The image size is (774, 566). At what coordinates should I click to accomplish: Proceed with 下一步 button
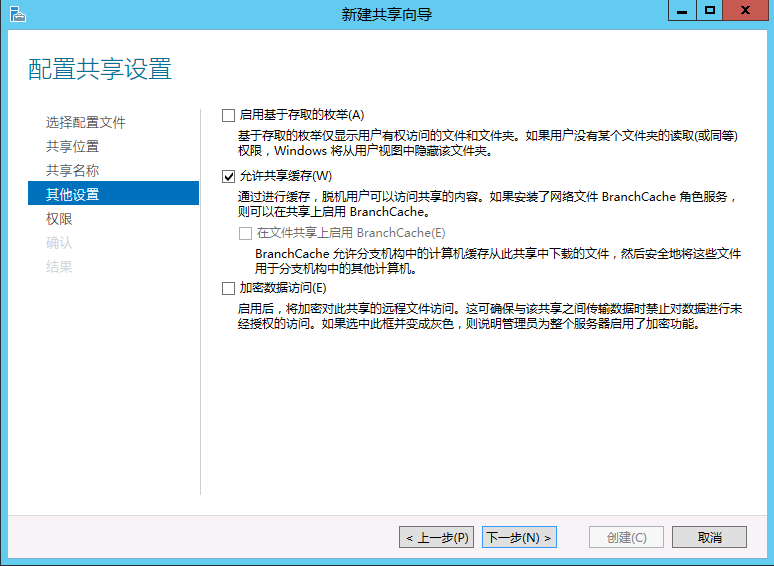click(x=519, y=537)
